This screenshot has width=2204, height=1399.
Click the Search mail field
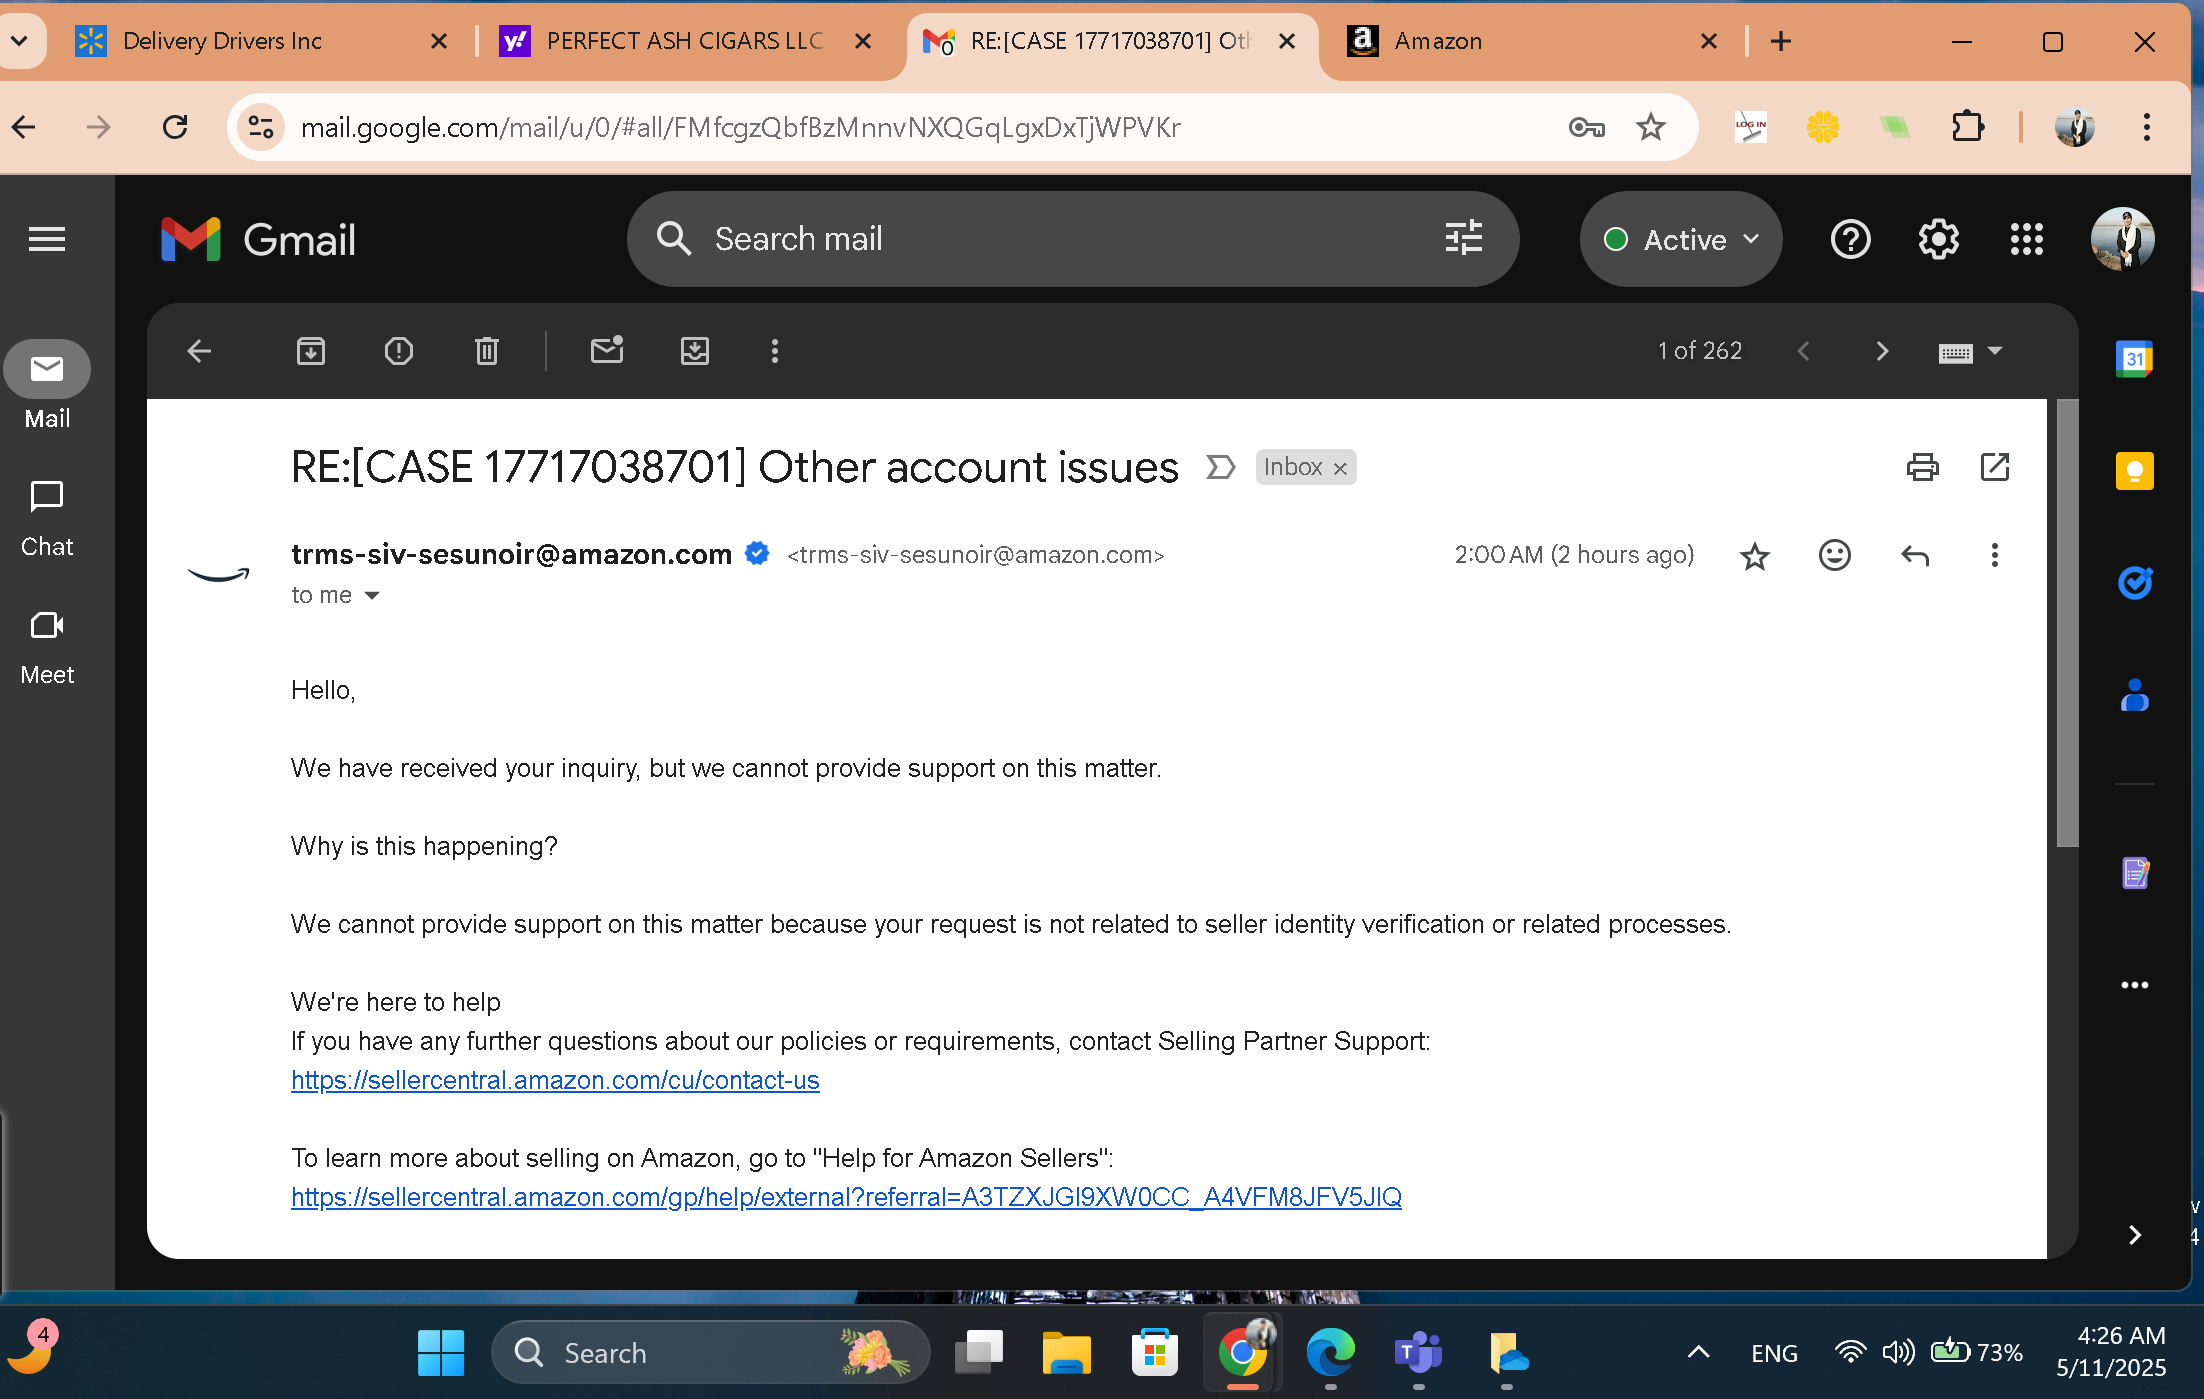(x=1072, y=239)
